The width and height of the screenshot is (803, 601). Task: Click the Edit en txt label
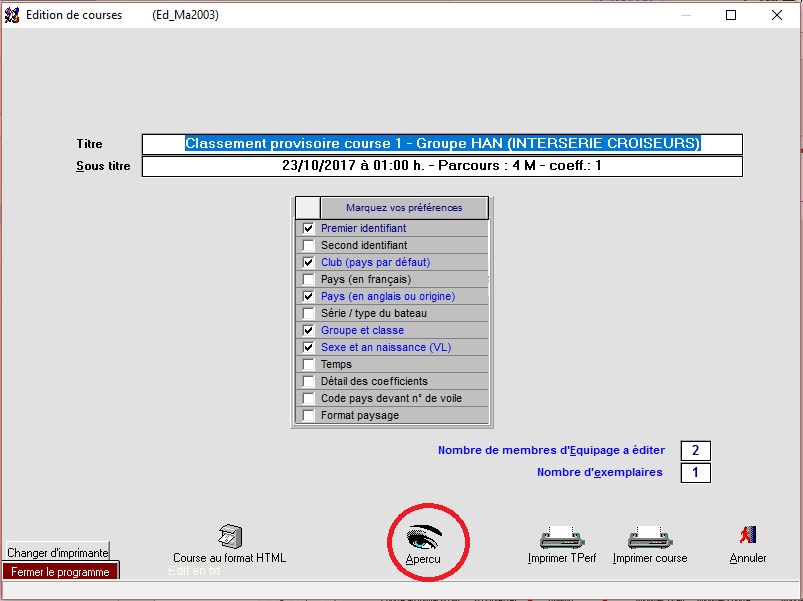[194, 570]
